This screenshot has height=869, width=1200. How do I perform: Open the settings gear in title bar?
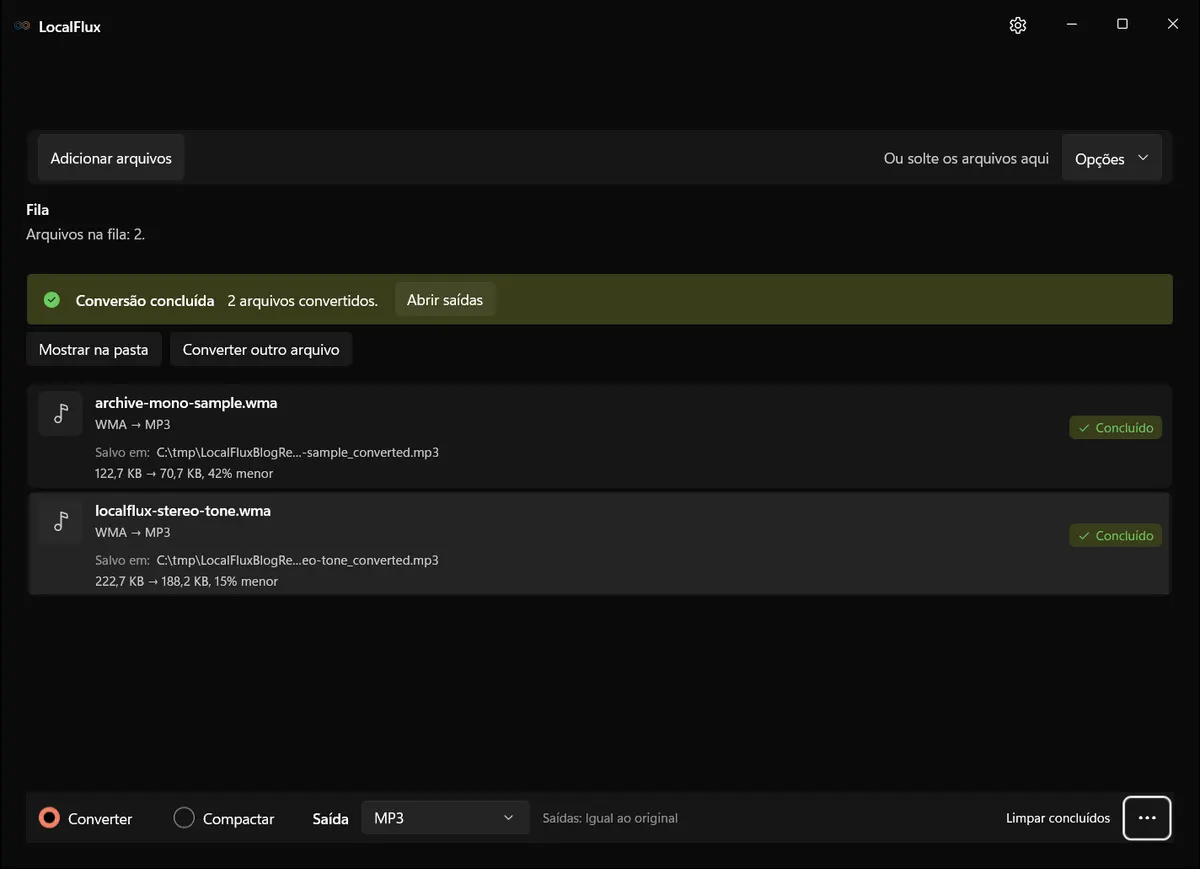point(1018,25)
